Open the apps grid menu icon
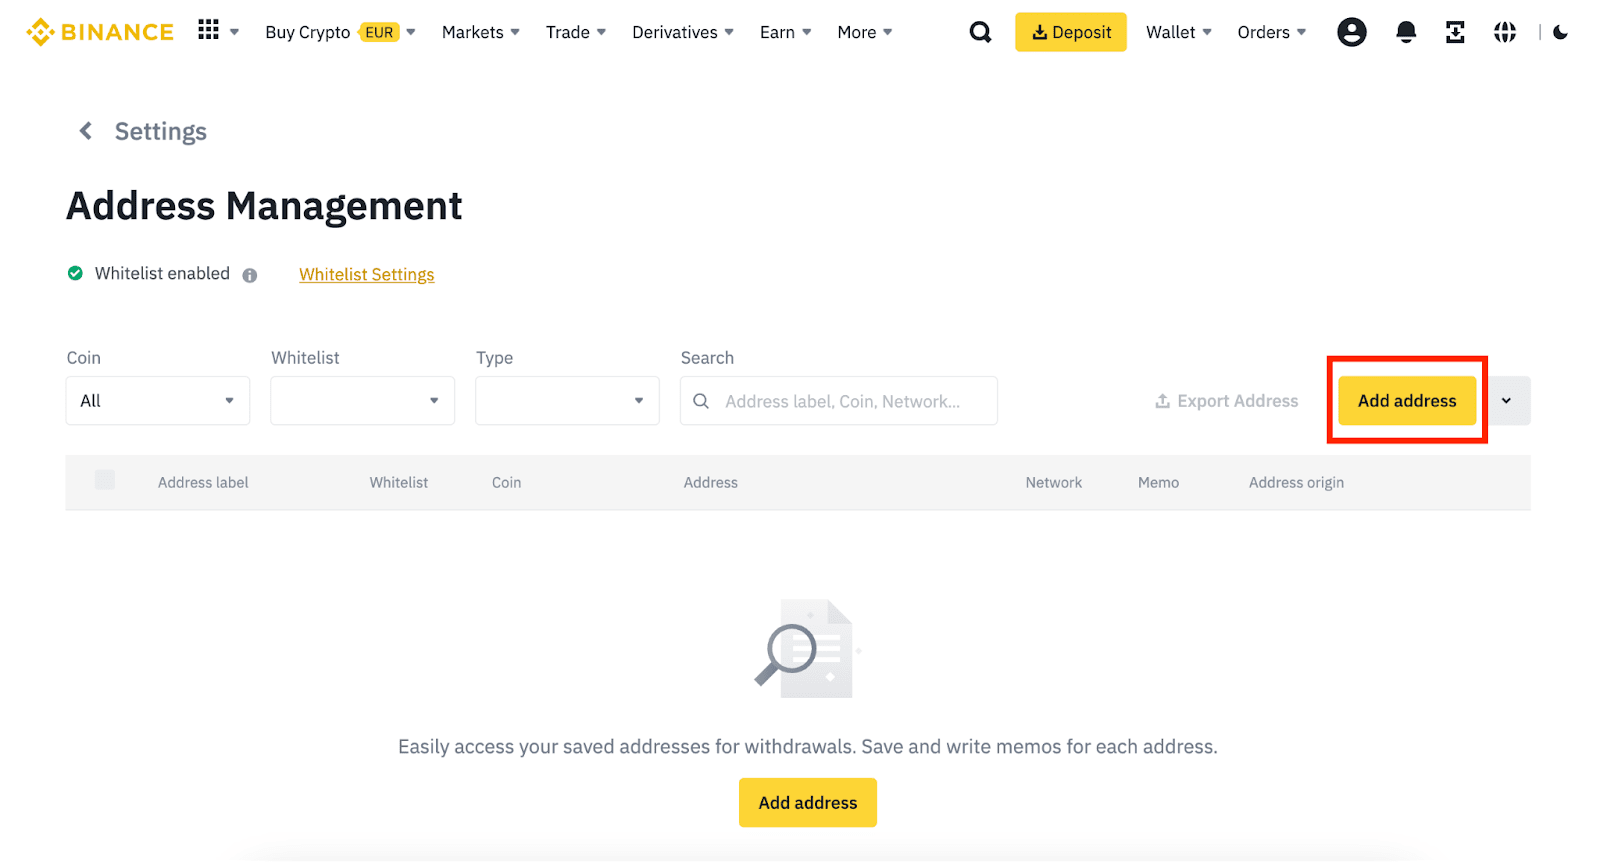This screenshot has width=1600, height=862. click(208, 31)
